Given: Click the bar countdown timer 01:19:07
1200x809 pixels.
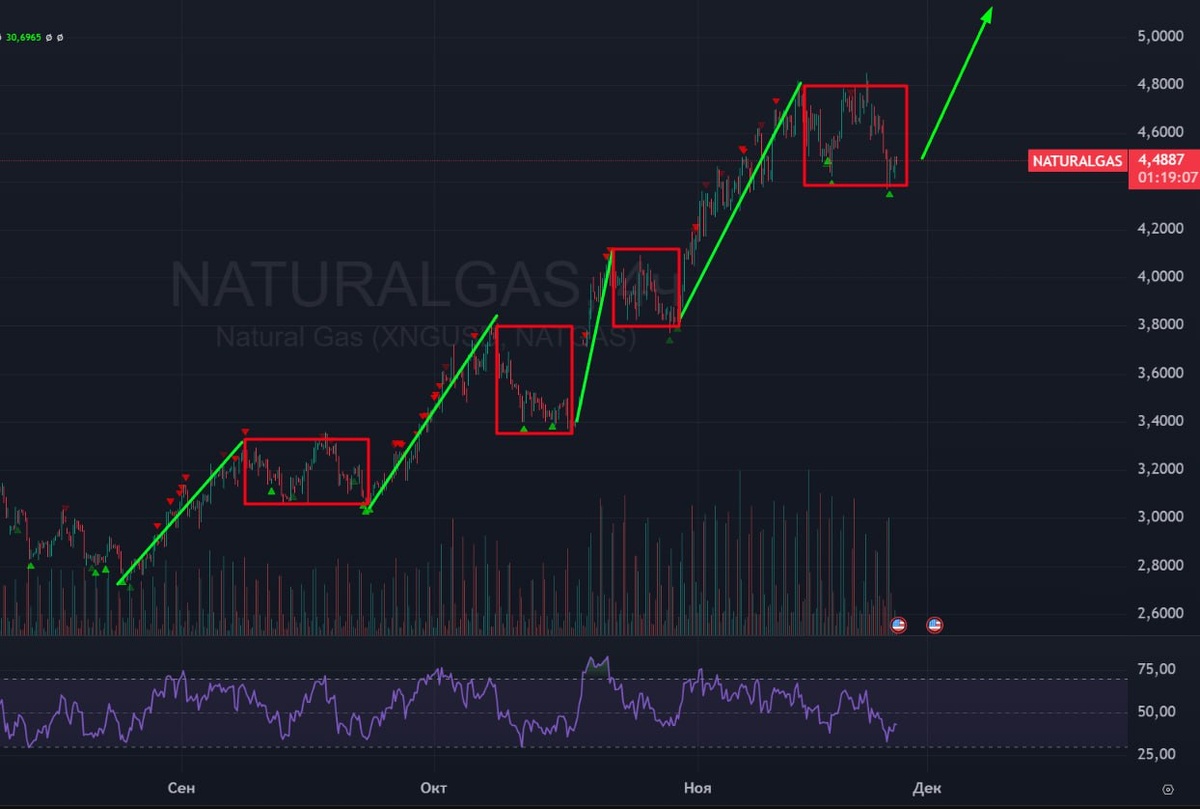Looking at the screenshot, I should click(x=1168, y=177).
